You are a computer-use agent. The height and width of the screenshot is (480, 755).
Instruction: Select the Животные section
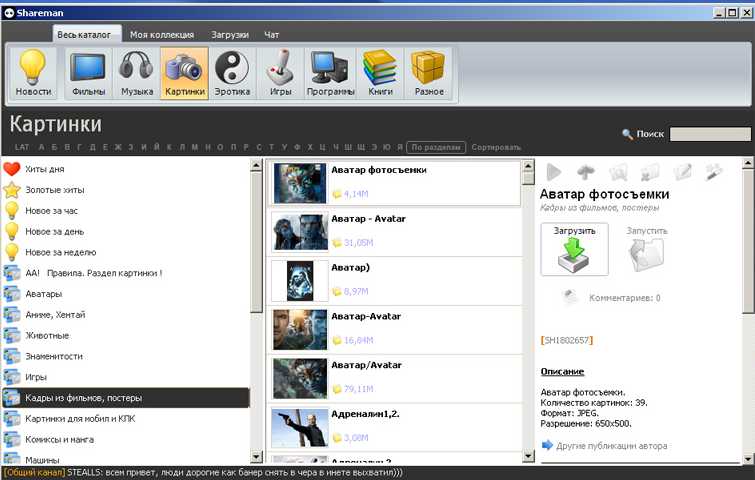[x=126, y=335]
